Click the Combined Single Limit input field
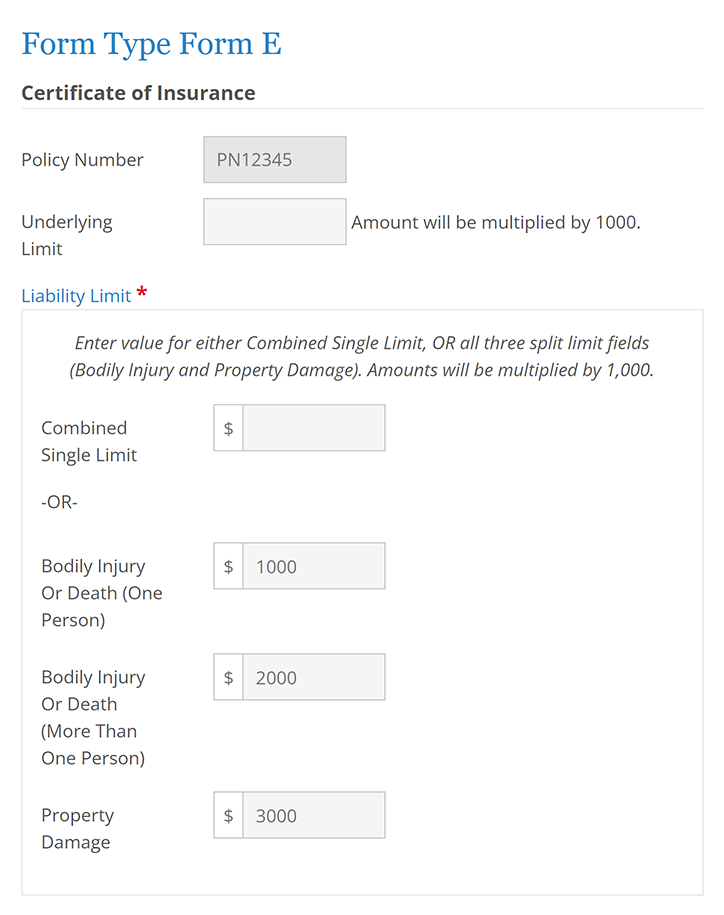This screenshot has width=724, height=915. tap(313, 427)
